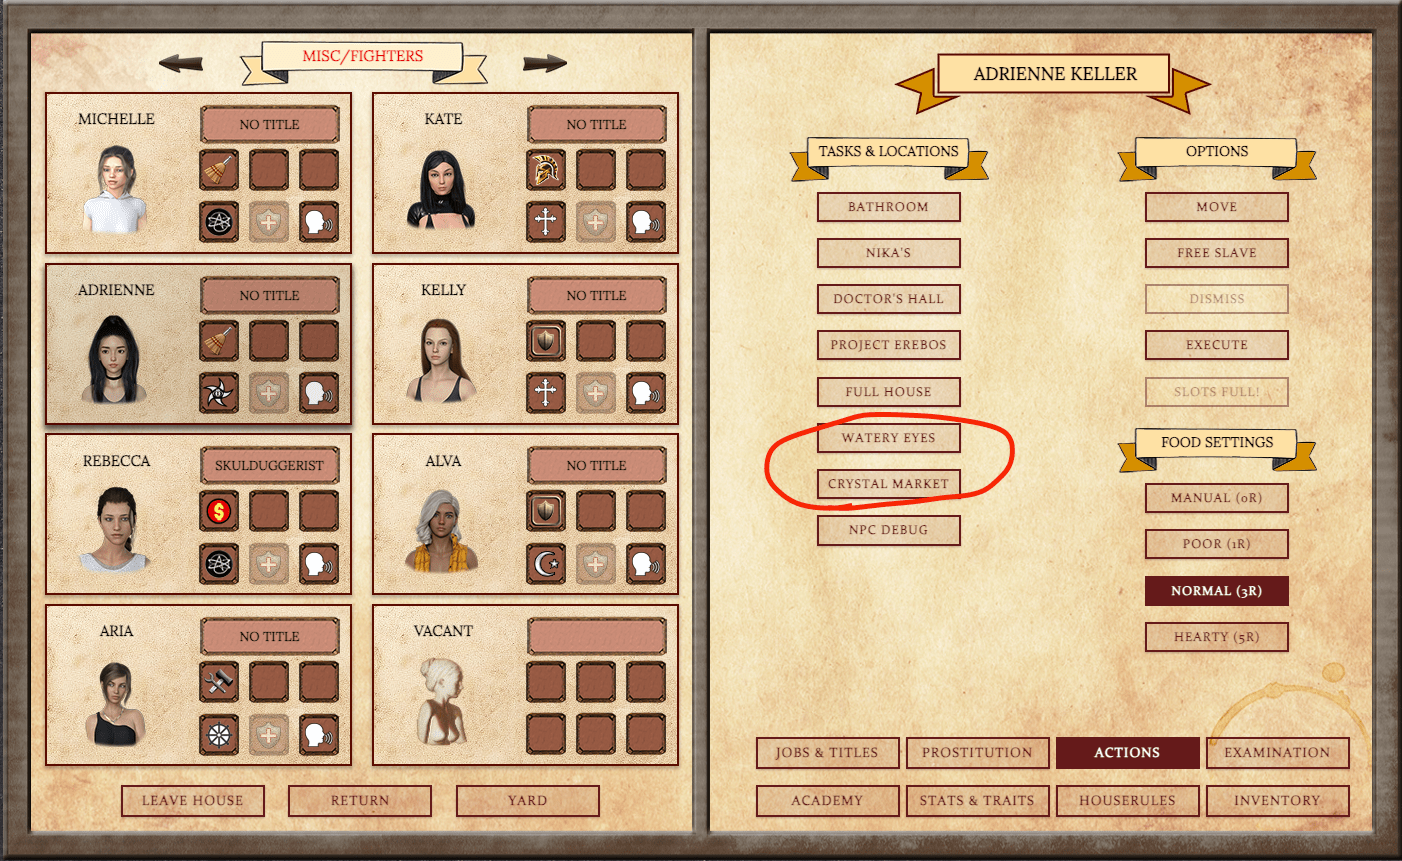Go to the next group with right arrow
Screen dimensions: 1402x861
(x=545, y=64)
